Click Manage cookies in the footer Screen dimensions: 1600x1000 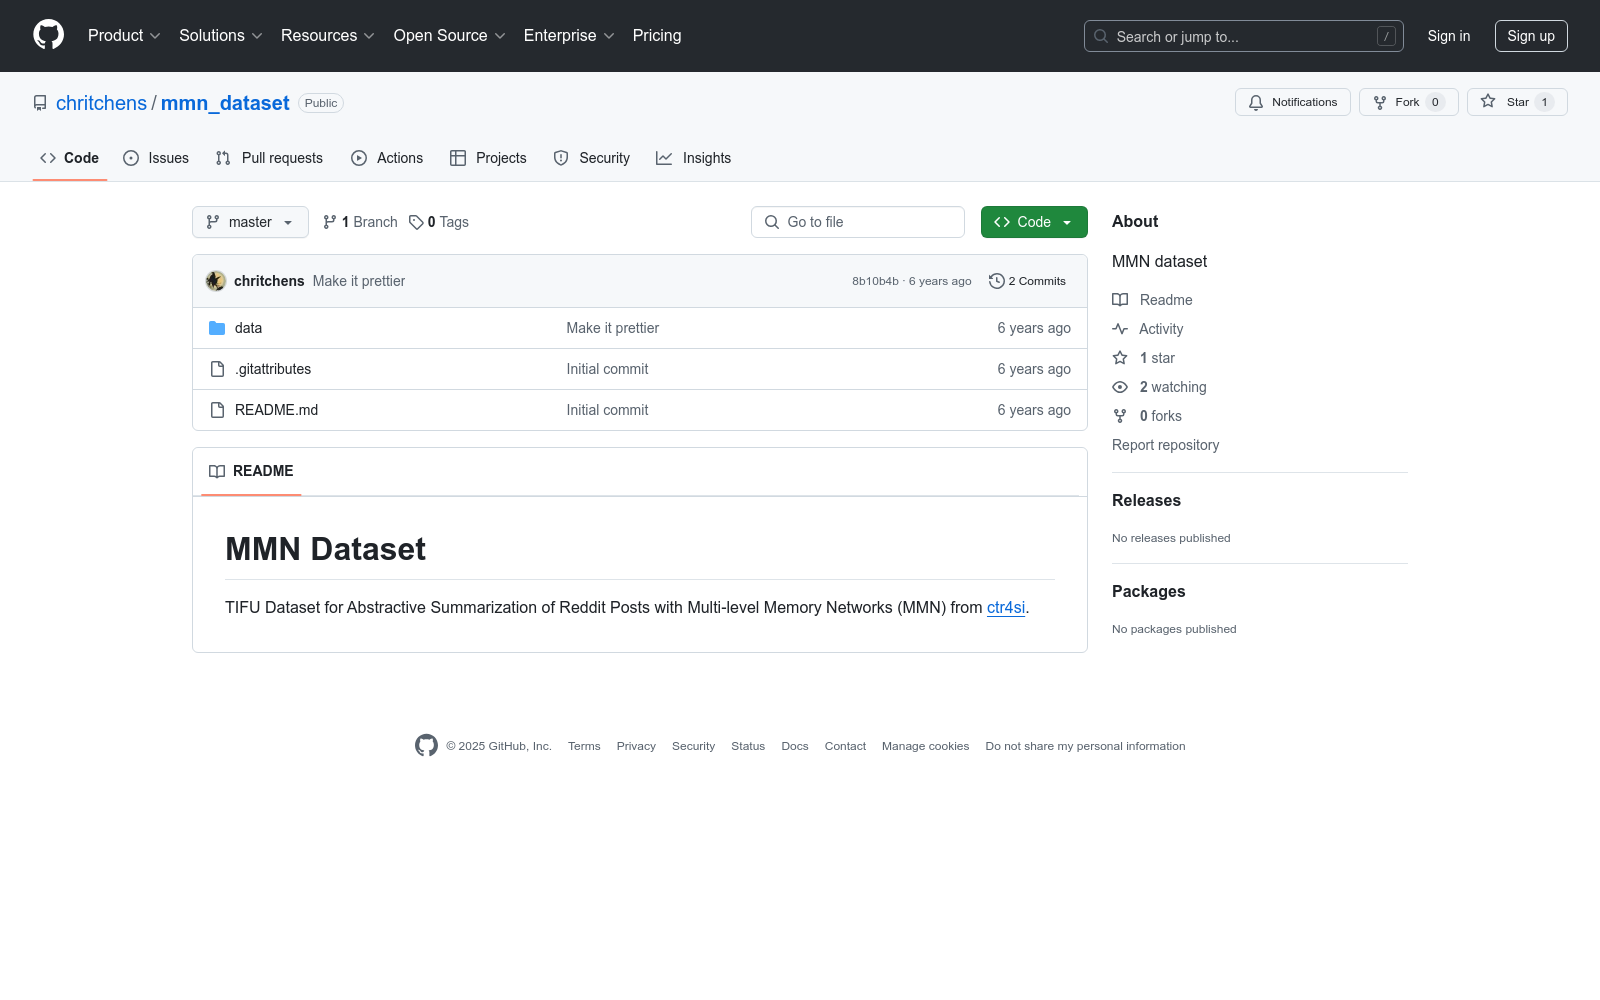click(925, 746)
